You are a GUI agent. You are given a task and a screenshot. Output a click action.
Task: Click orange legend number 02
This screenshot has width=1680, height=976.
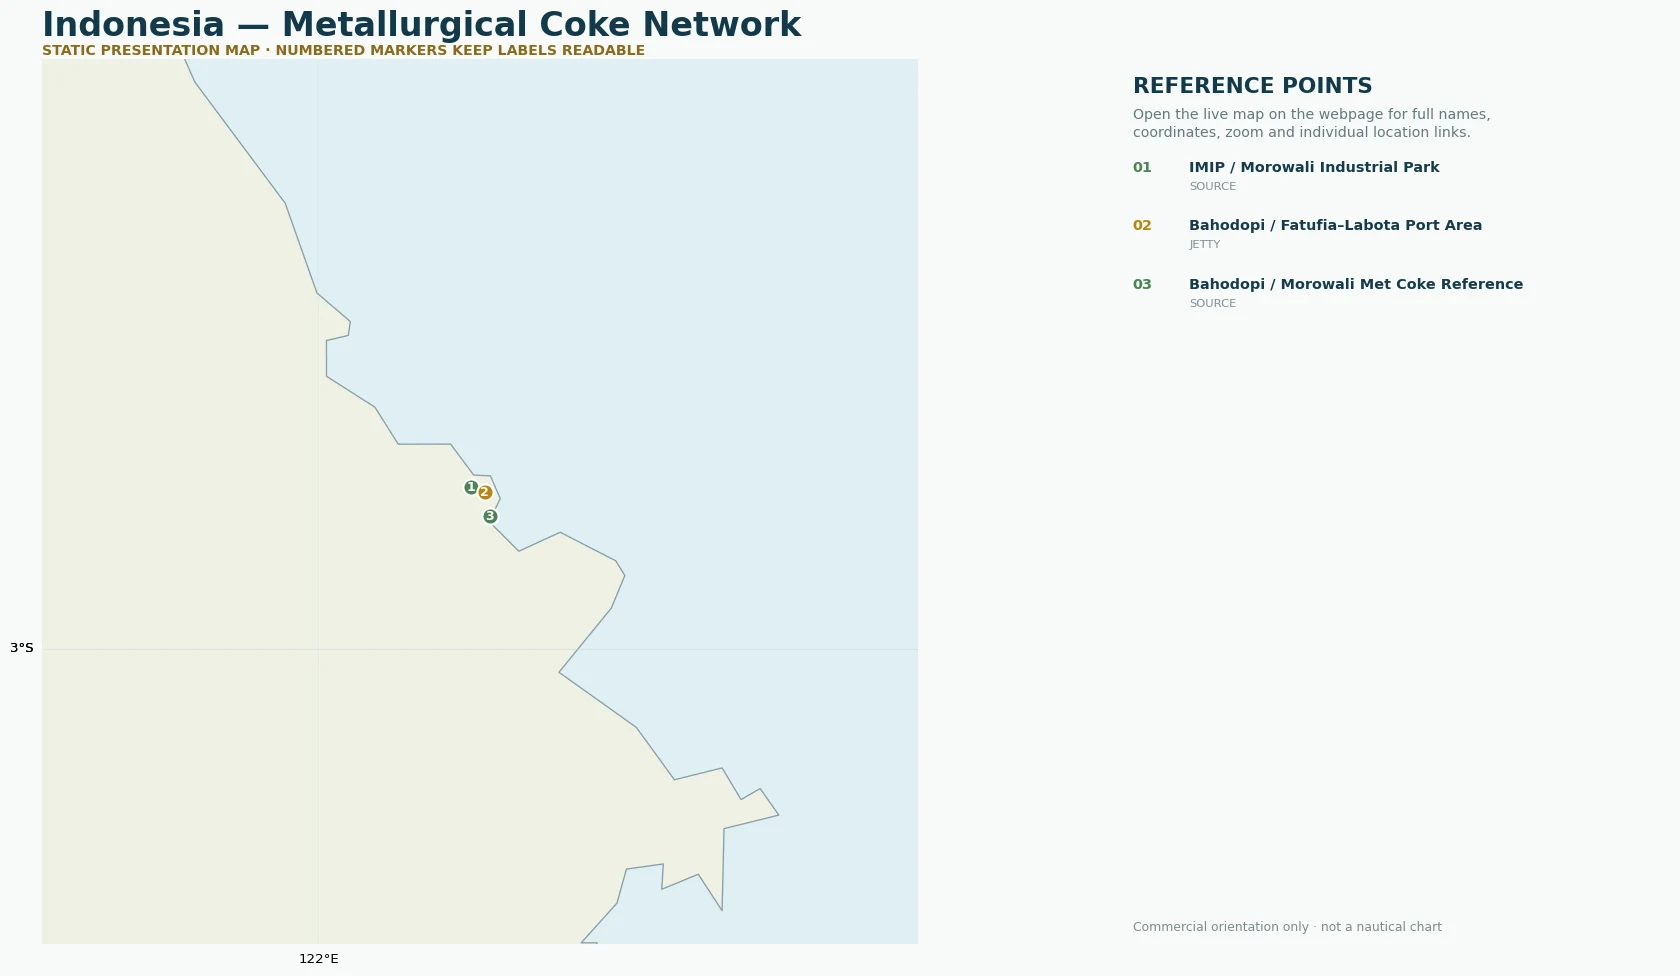(x=1142, y=226)
